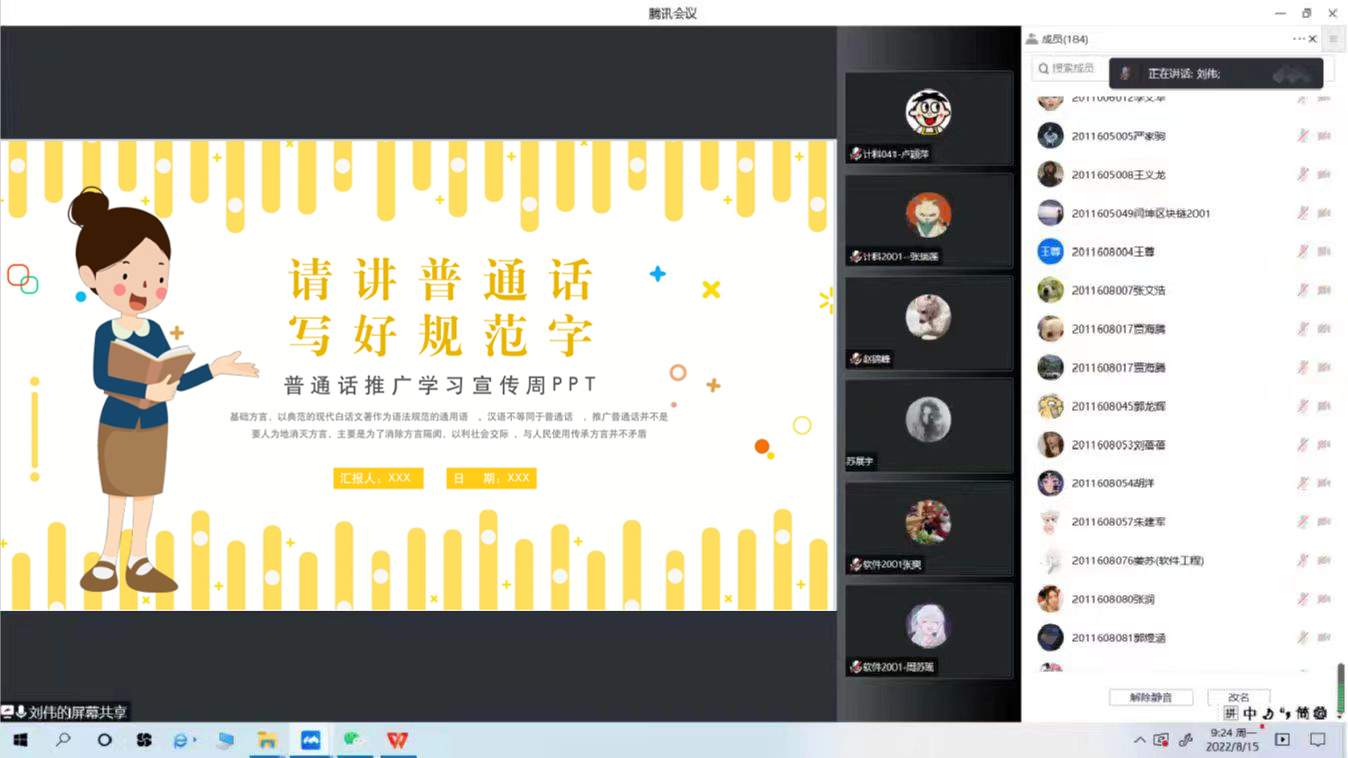Open the Windows Start menu
The image size is (1348, 758).
coord(20,740)
